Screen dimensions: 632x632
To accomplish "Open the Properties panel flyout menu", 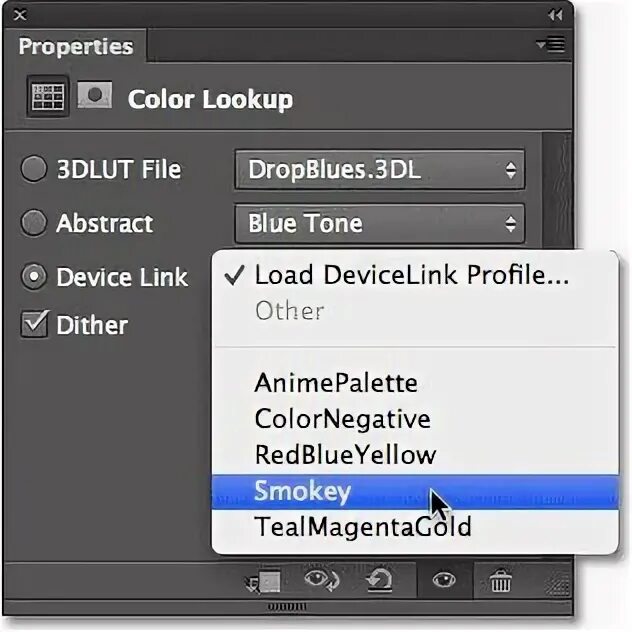I will click(549, 44).
